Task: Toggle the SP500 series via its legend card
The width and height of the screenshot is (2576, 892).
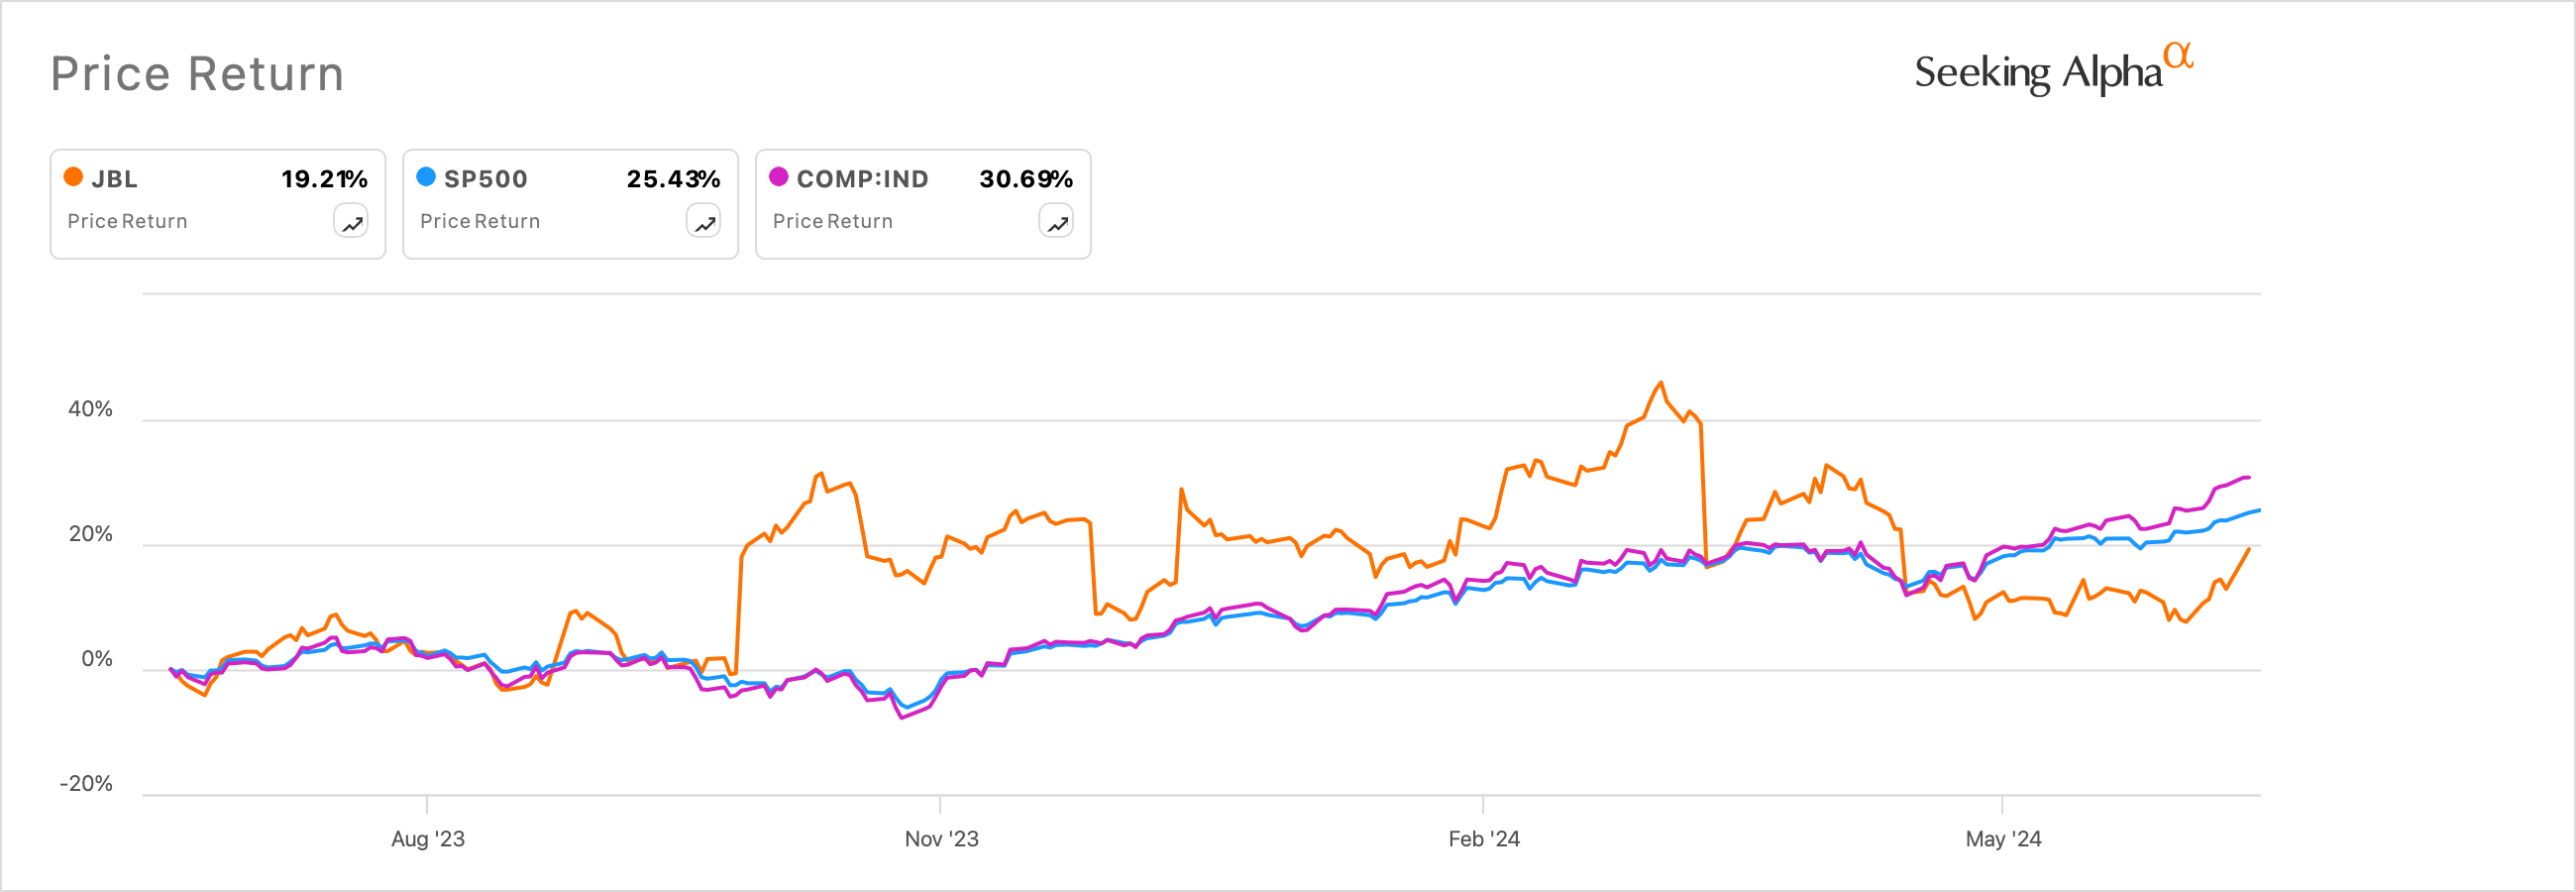Action: click(x=570, y=203)
